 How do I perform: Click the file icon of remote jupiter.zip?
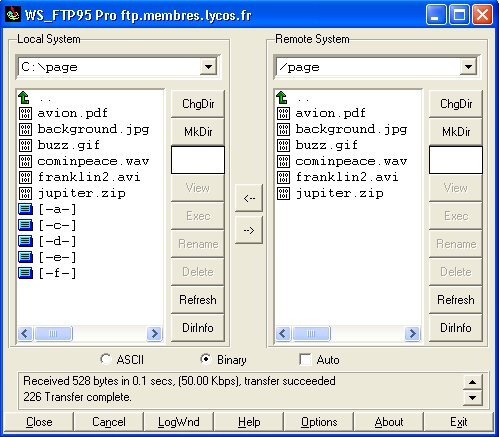pos(283,193)
